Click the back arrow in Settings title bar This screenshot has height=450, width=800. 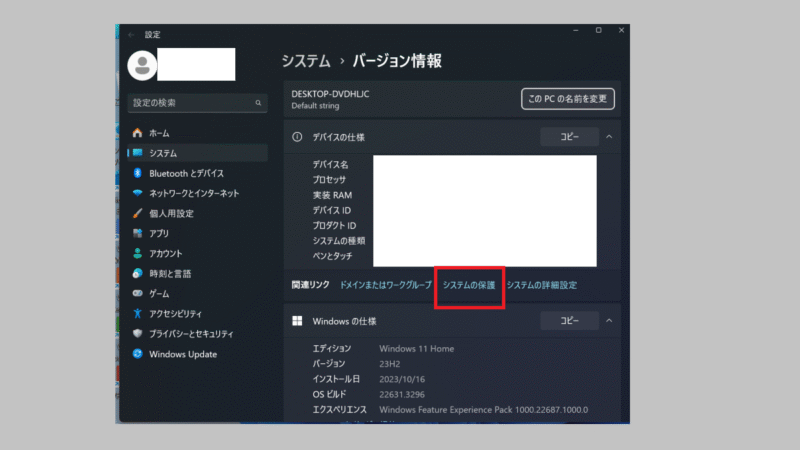pos(131,35)
